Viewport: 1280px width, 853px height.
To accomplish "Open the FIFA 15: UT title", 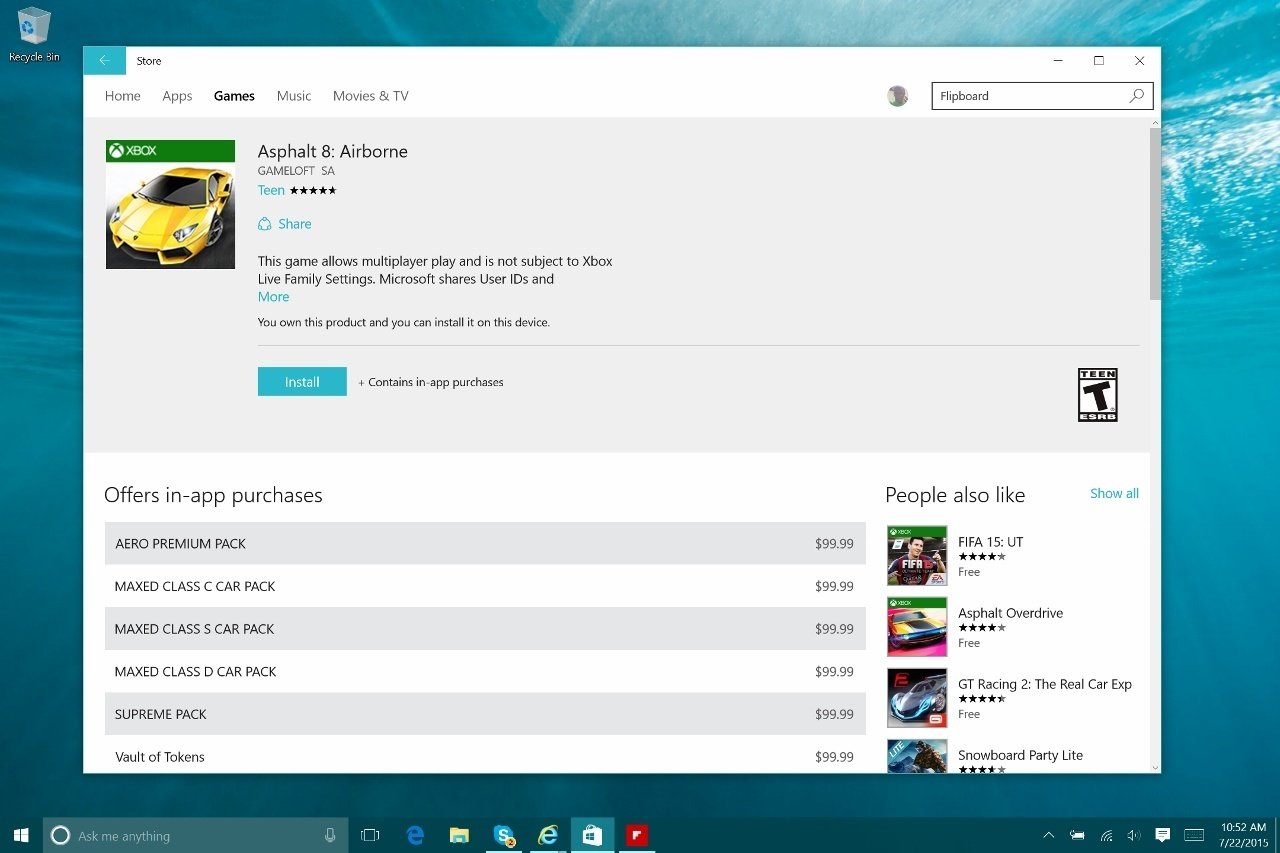I will tap(990, 542).
